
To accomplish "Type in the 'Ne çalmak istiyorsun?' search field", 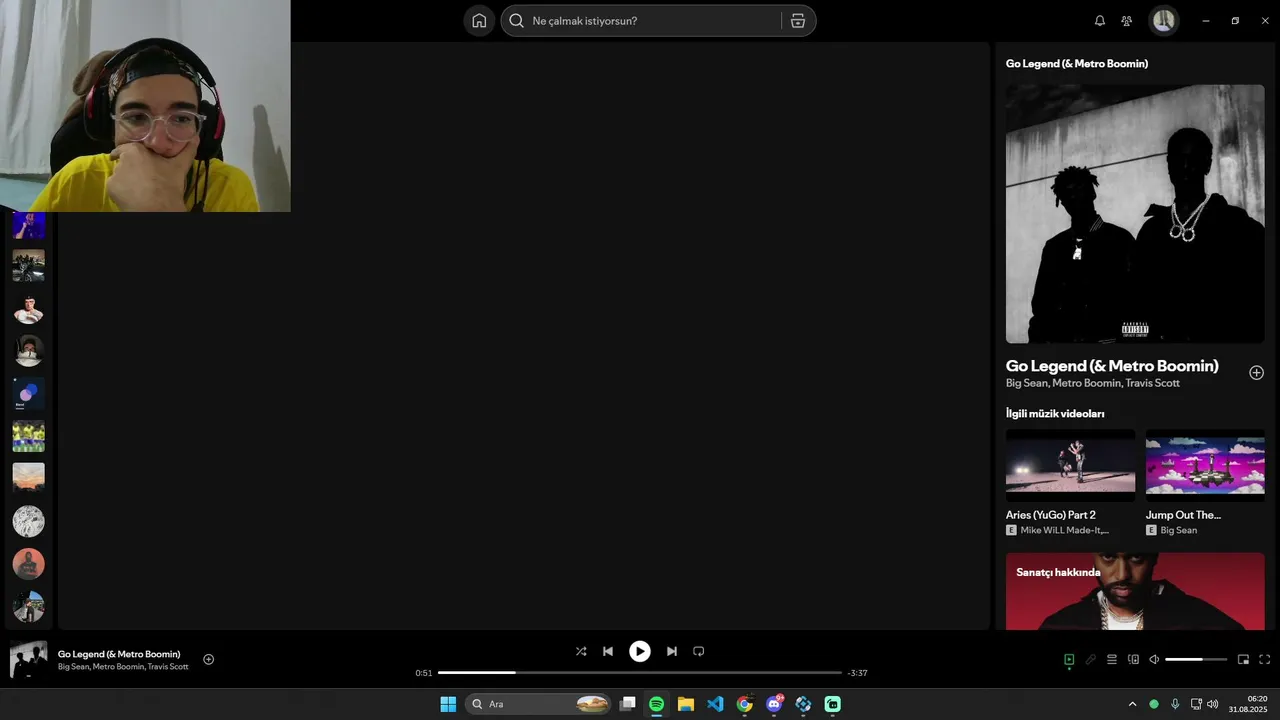I will [658, 21].
